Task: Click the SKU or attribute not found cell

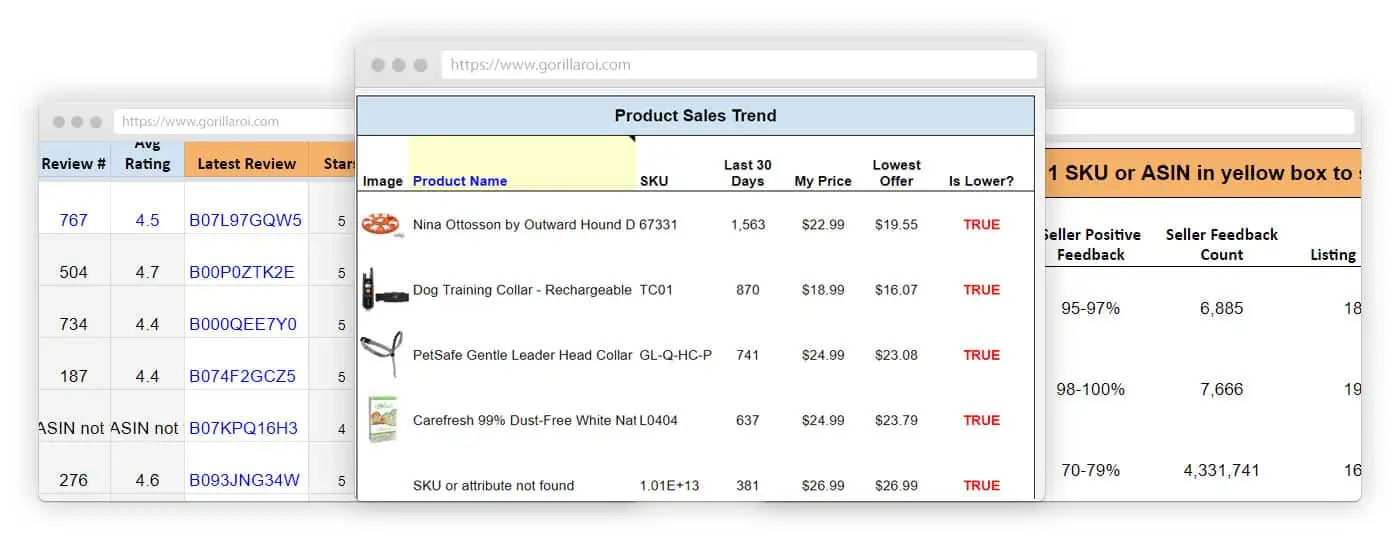Action: [493, 486]
